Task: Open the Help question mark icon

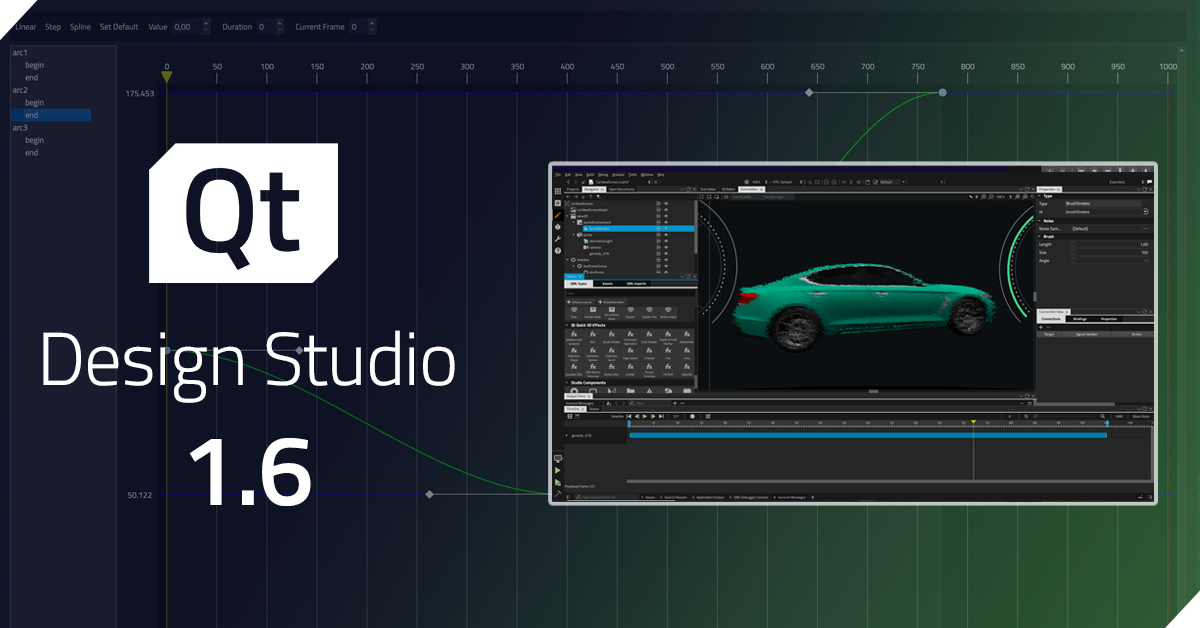Action: pyautogui.click(x=558, y=251)
